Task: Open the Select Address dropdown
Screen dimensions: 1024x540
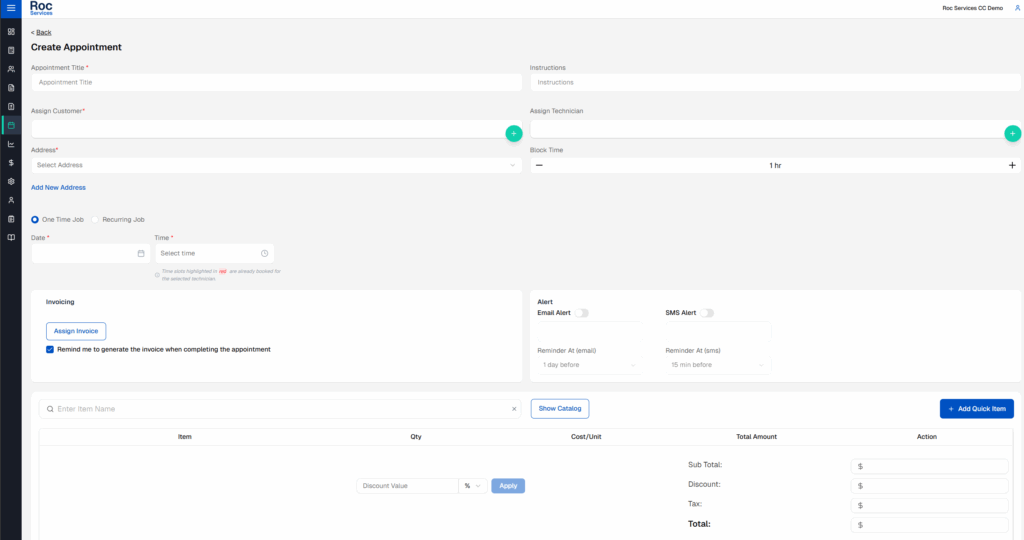Action: 276,165
